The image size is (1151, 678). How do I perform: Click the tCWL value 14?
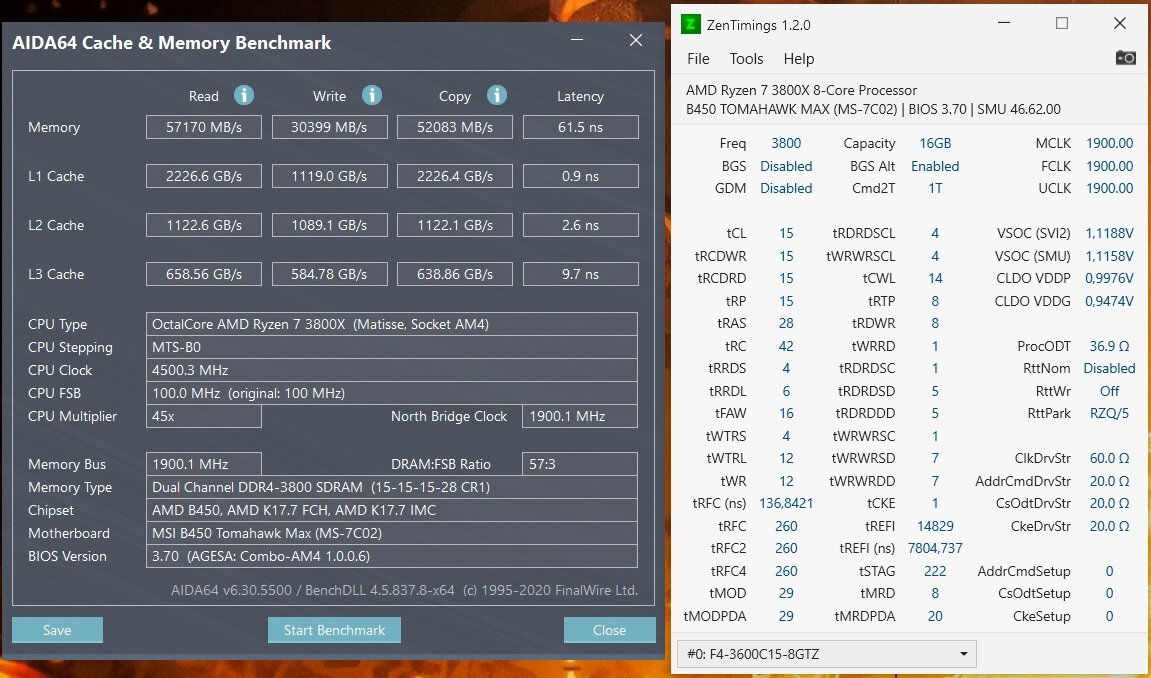tap(935, 278)
